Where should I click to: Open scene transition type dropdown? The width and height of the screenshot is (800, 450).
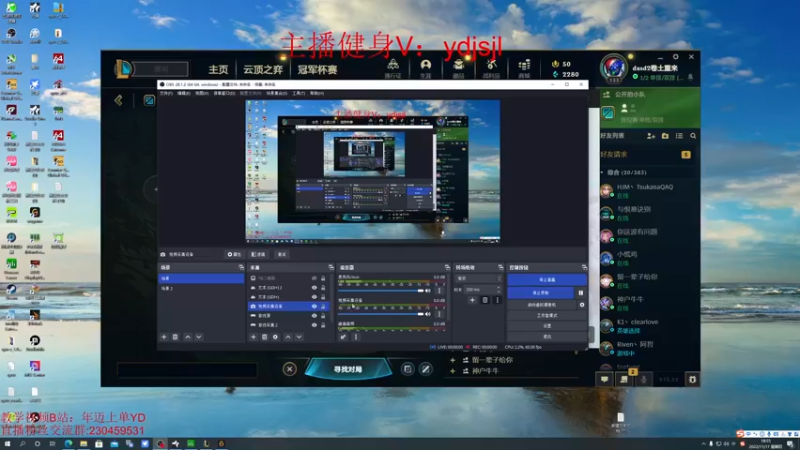coord(479,279)
